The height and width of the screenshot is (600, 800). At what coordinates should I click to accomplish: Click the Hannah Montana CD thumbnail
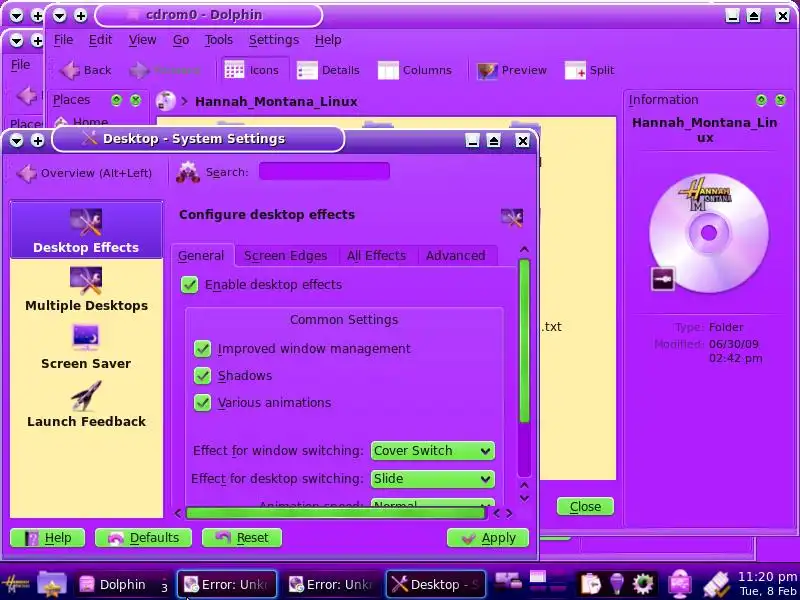click(708, 233)
